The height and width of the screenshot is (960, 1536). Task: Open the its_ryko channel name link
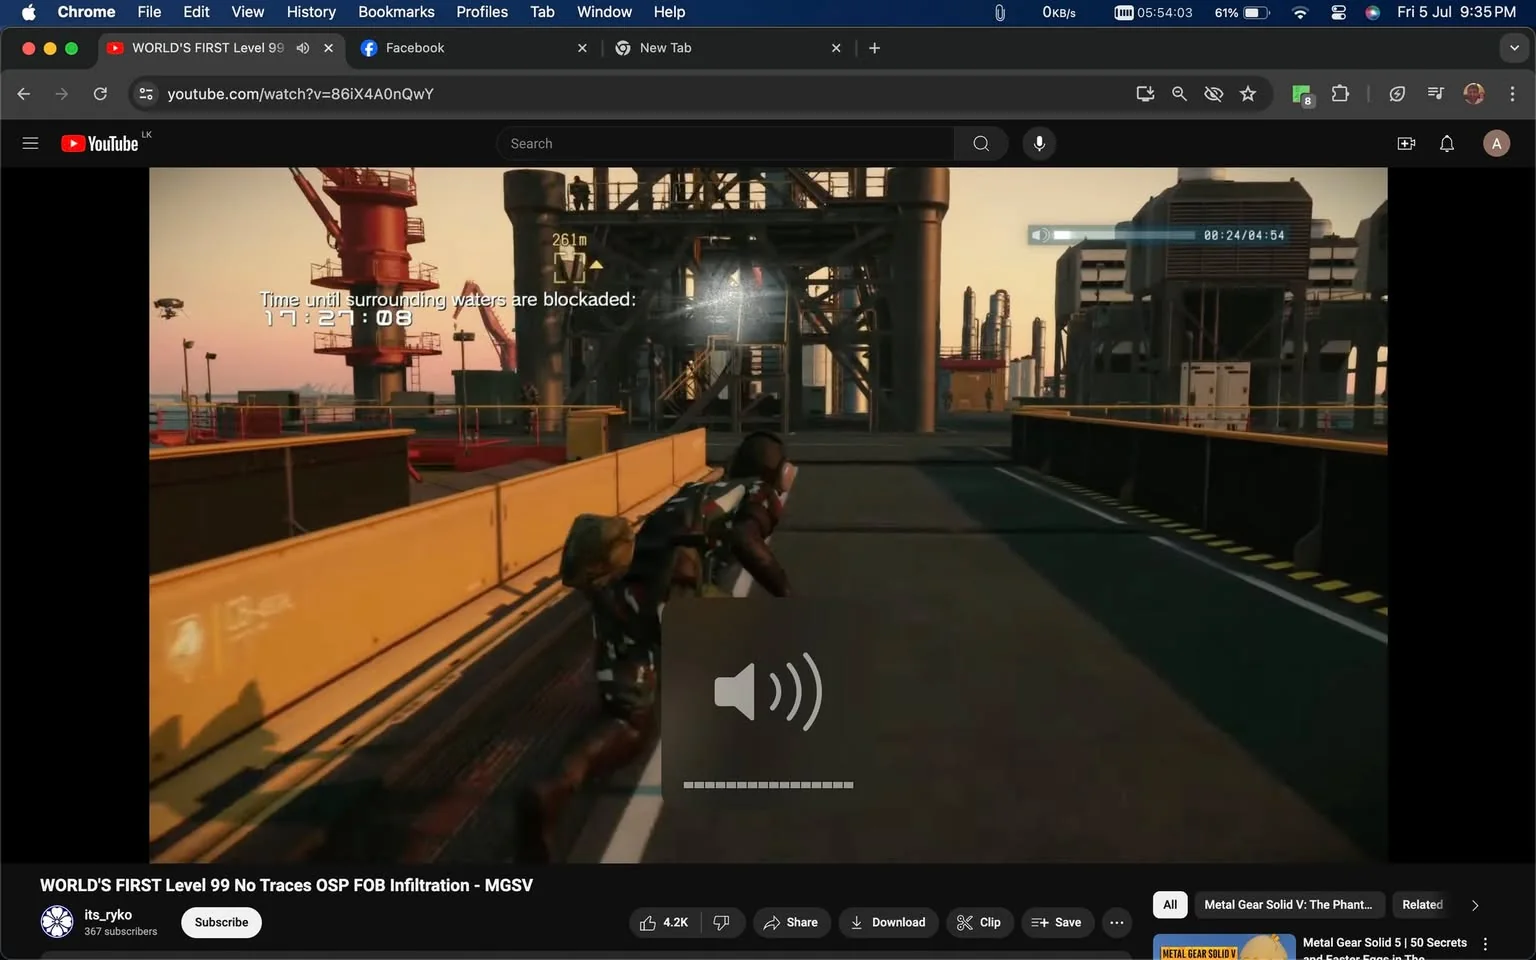pos(108,914)
